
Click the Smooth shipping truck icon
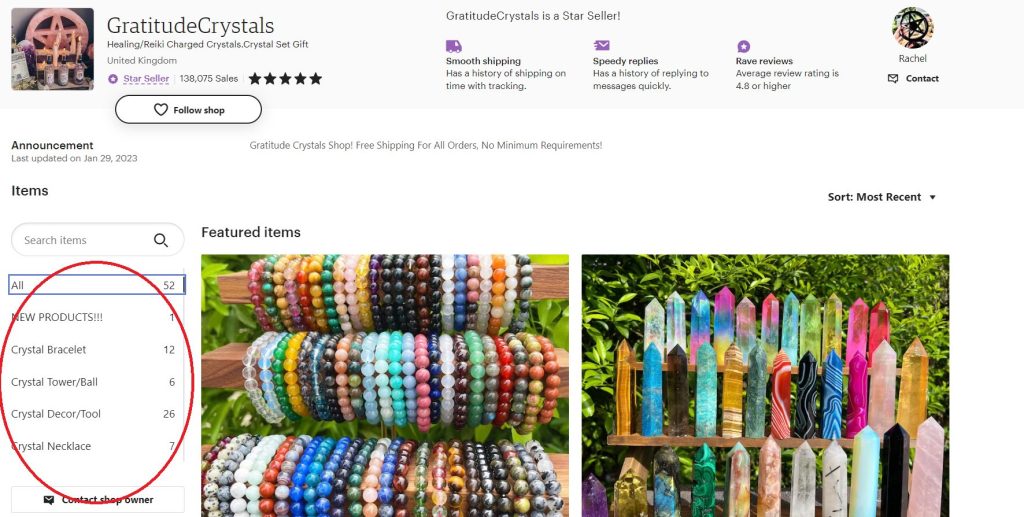coord(454,46)
